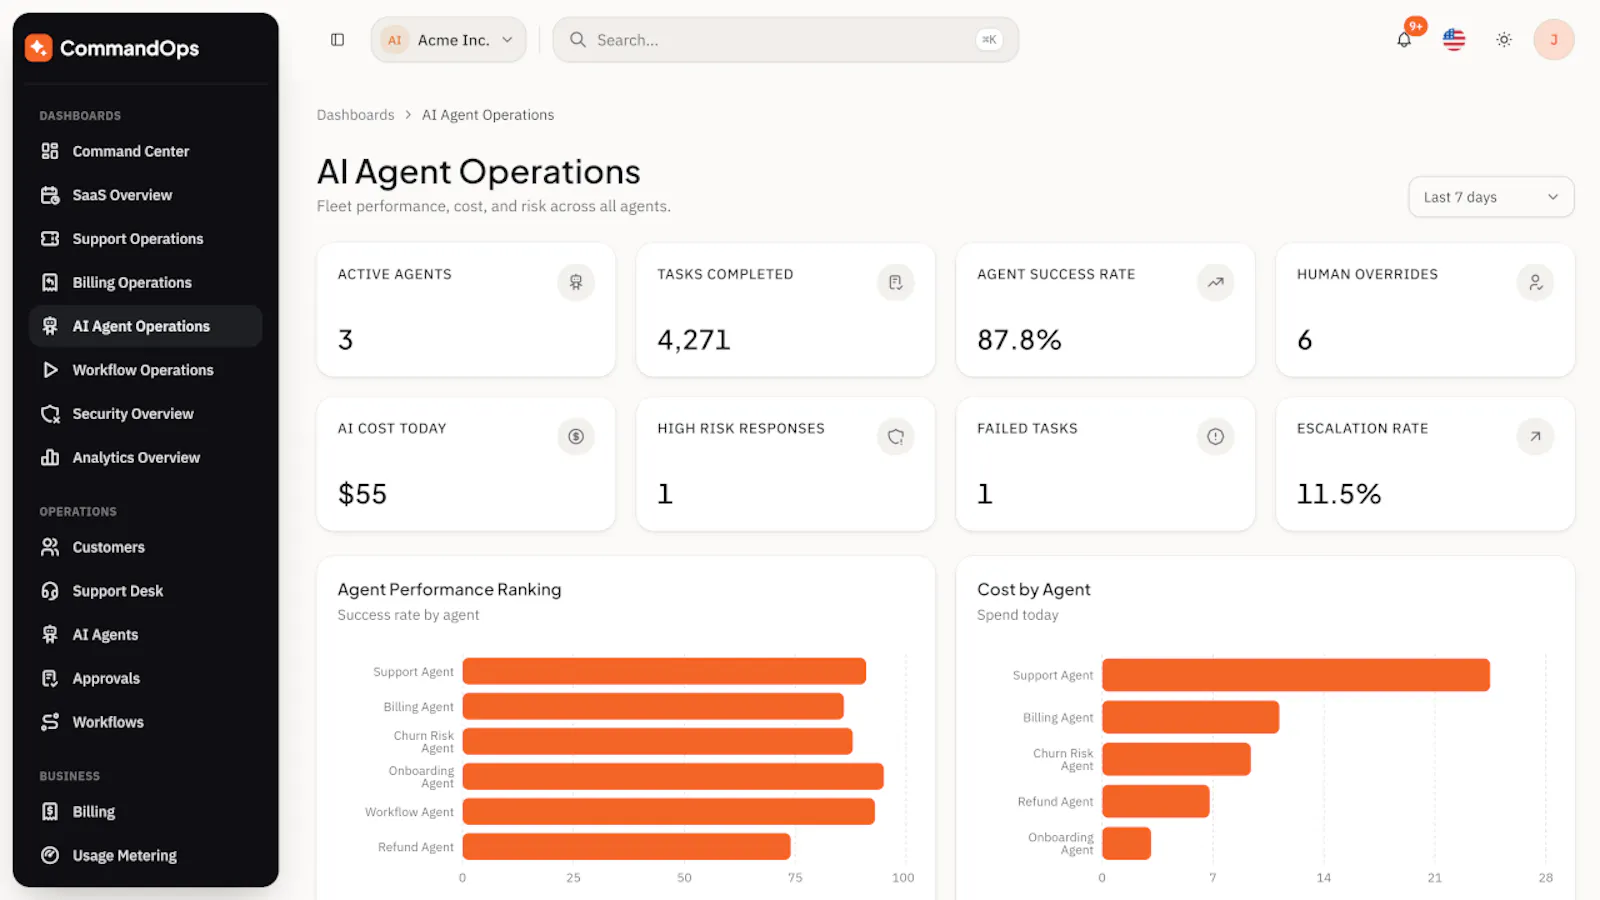
Task: Toggle light theme with sun icon
Action: click(x=1504, y=40)
